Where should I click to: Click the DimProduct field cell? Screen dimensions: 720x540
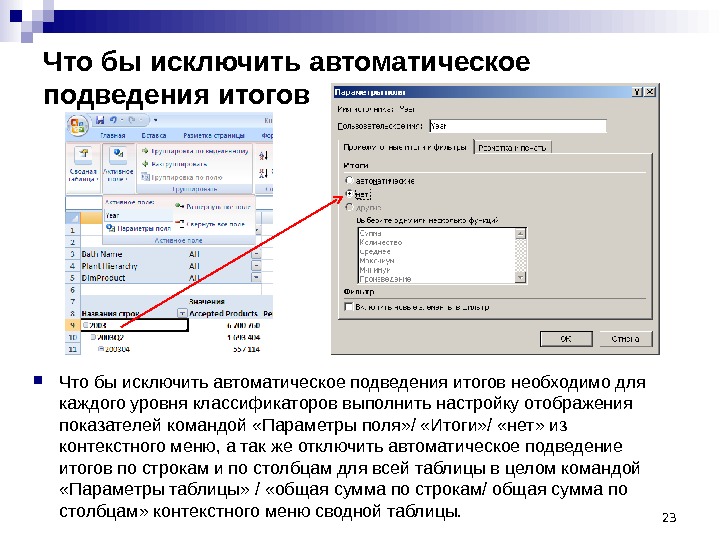(134, 278)
